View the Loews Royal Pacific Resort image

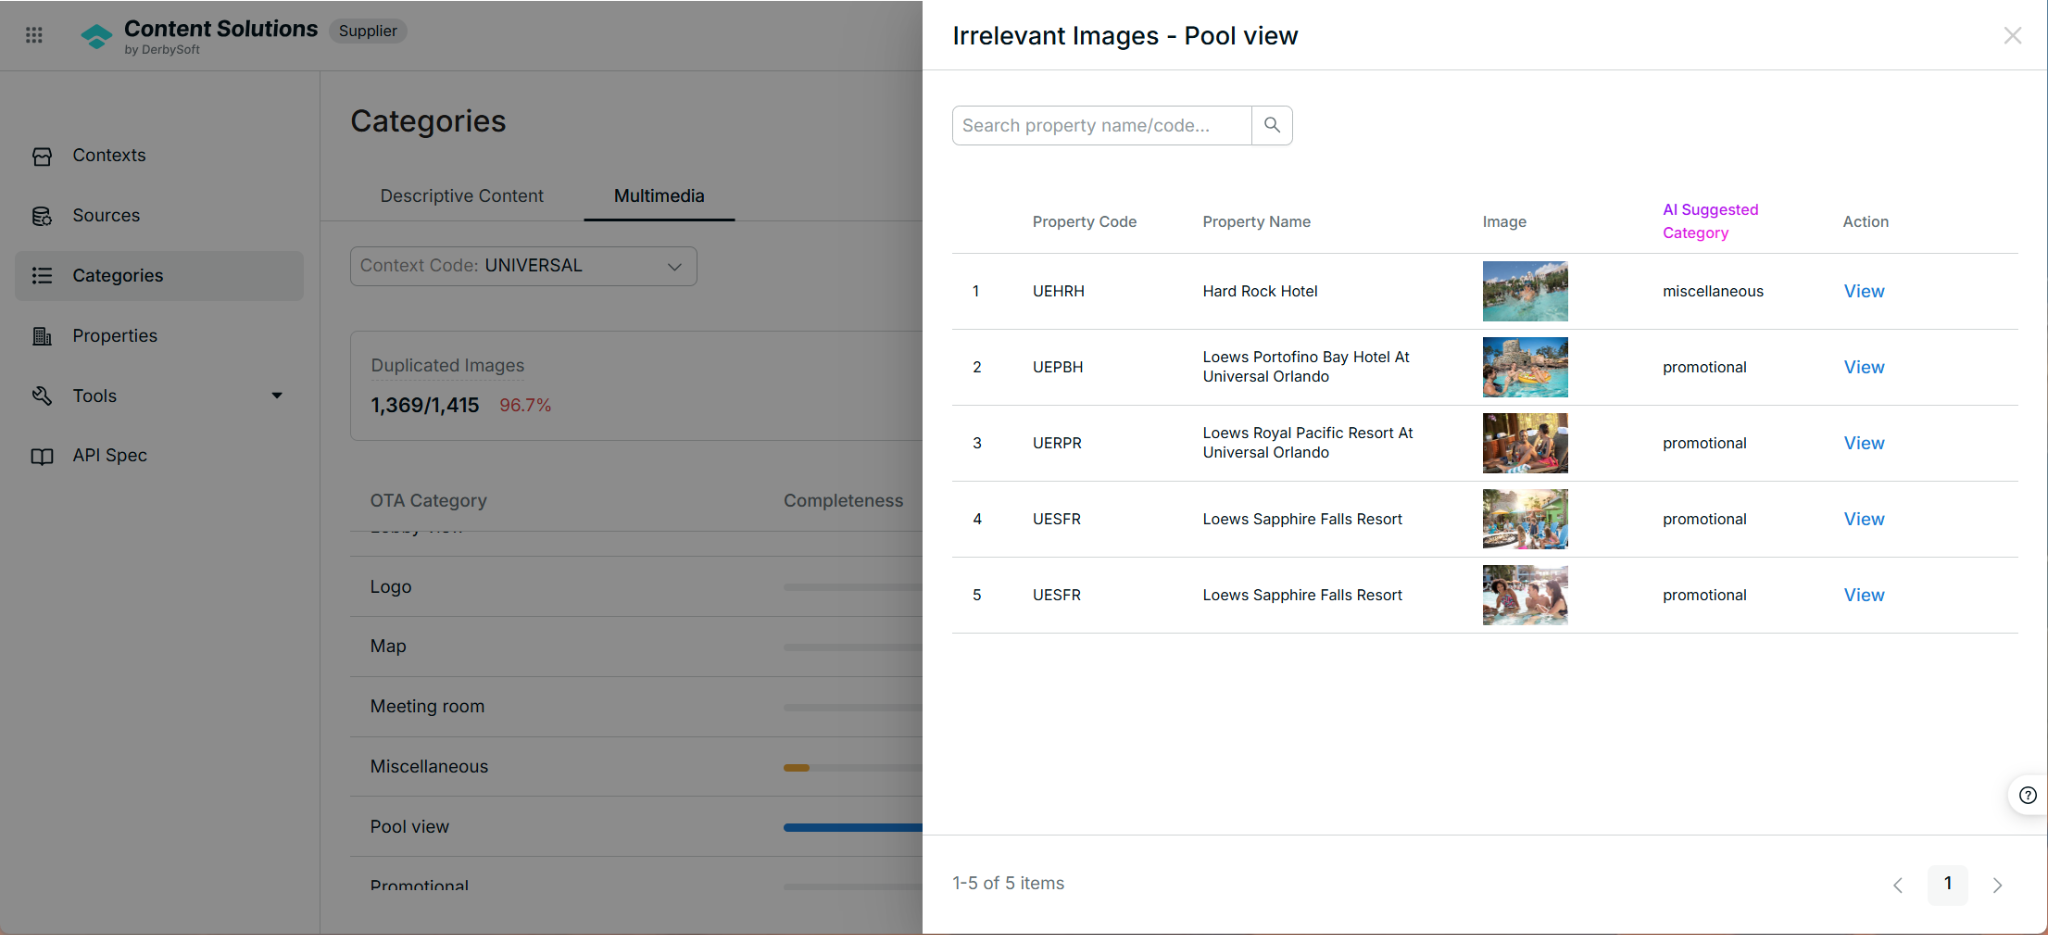pos(1864,443)
